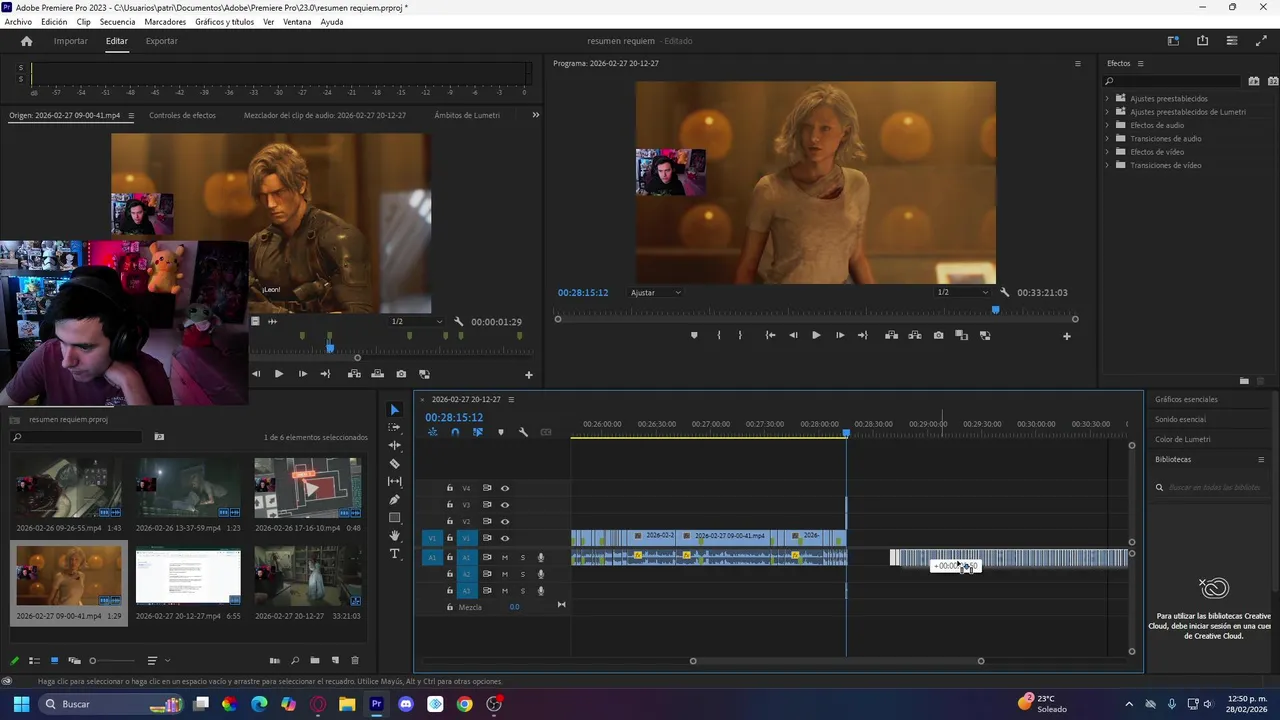Export frame with the camera icon in Program monitor
Viewport: 1280px width, 720px height.
938,336
